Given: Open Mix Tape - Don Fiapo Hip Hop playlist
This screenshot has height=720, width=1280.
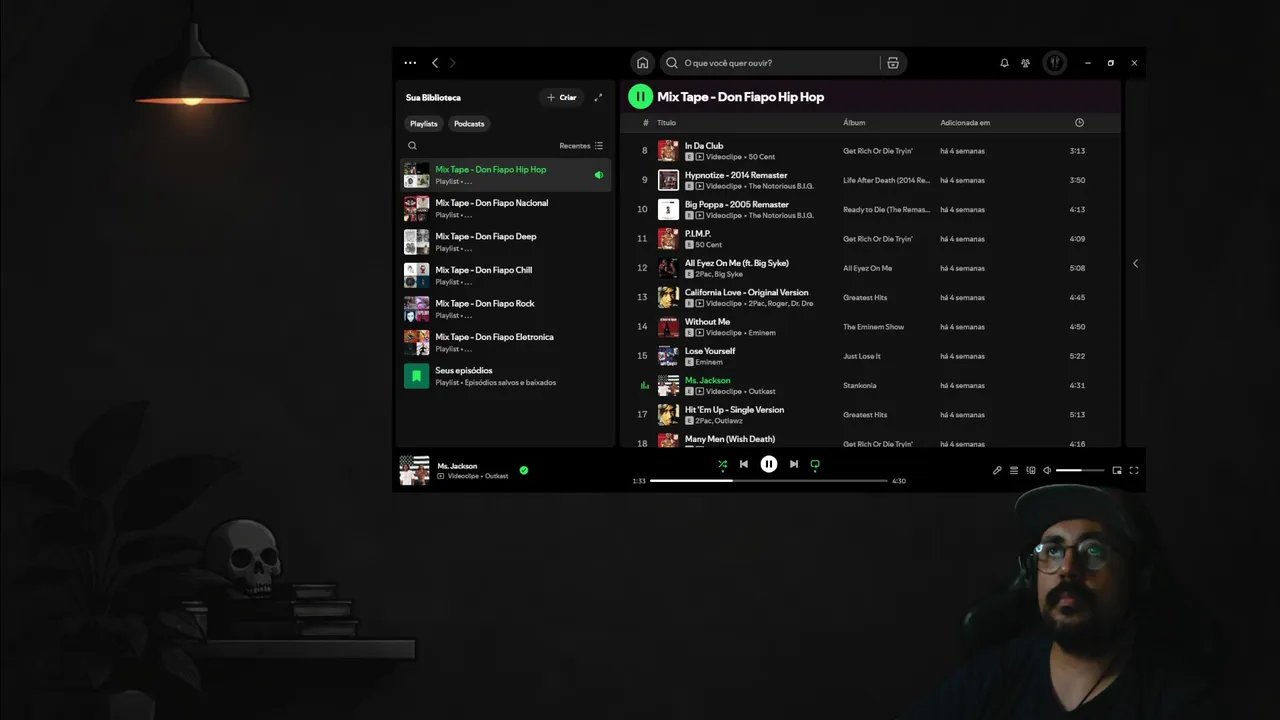Looking at the screenshot, I should click(505, 175).
